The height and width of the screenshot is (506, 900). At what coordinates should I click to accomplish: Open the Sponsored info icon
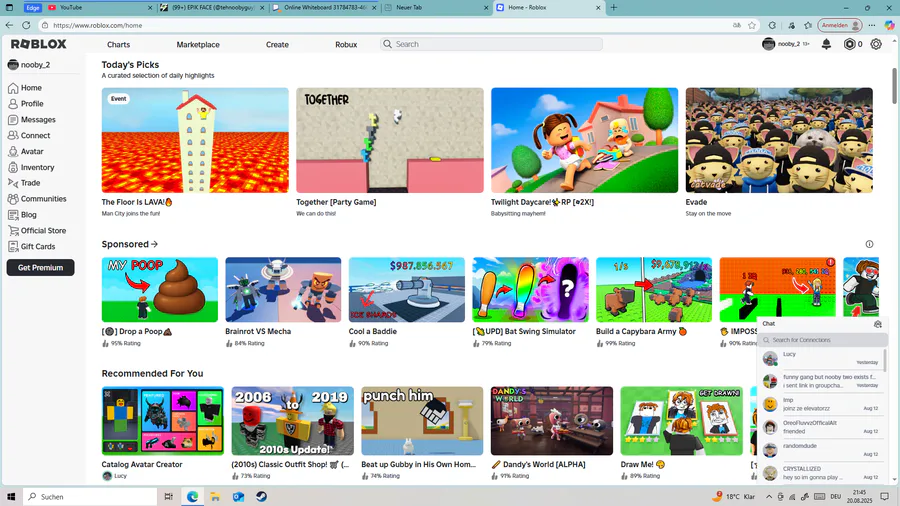click(870, 244)
